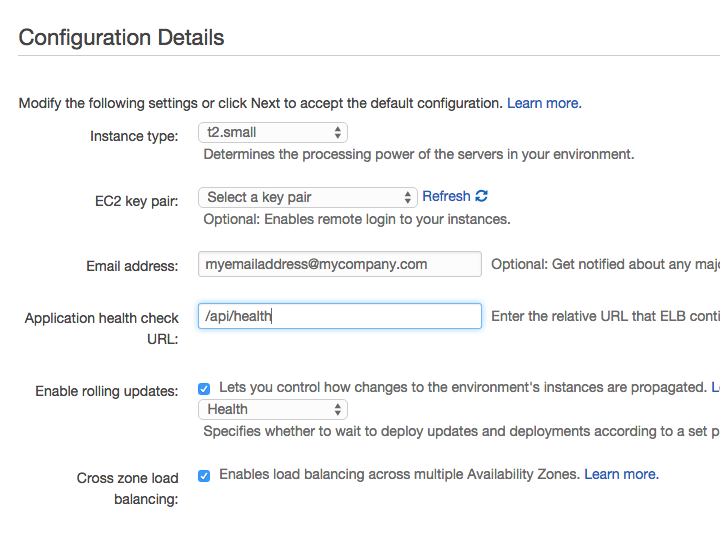Click the Instance type stepper arrows icon
The width and height of the screenshot is (720, 534).
coord(338,133)
